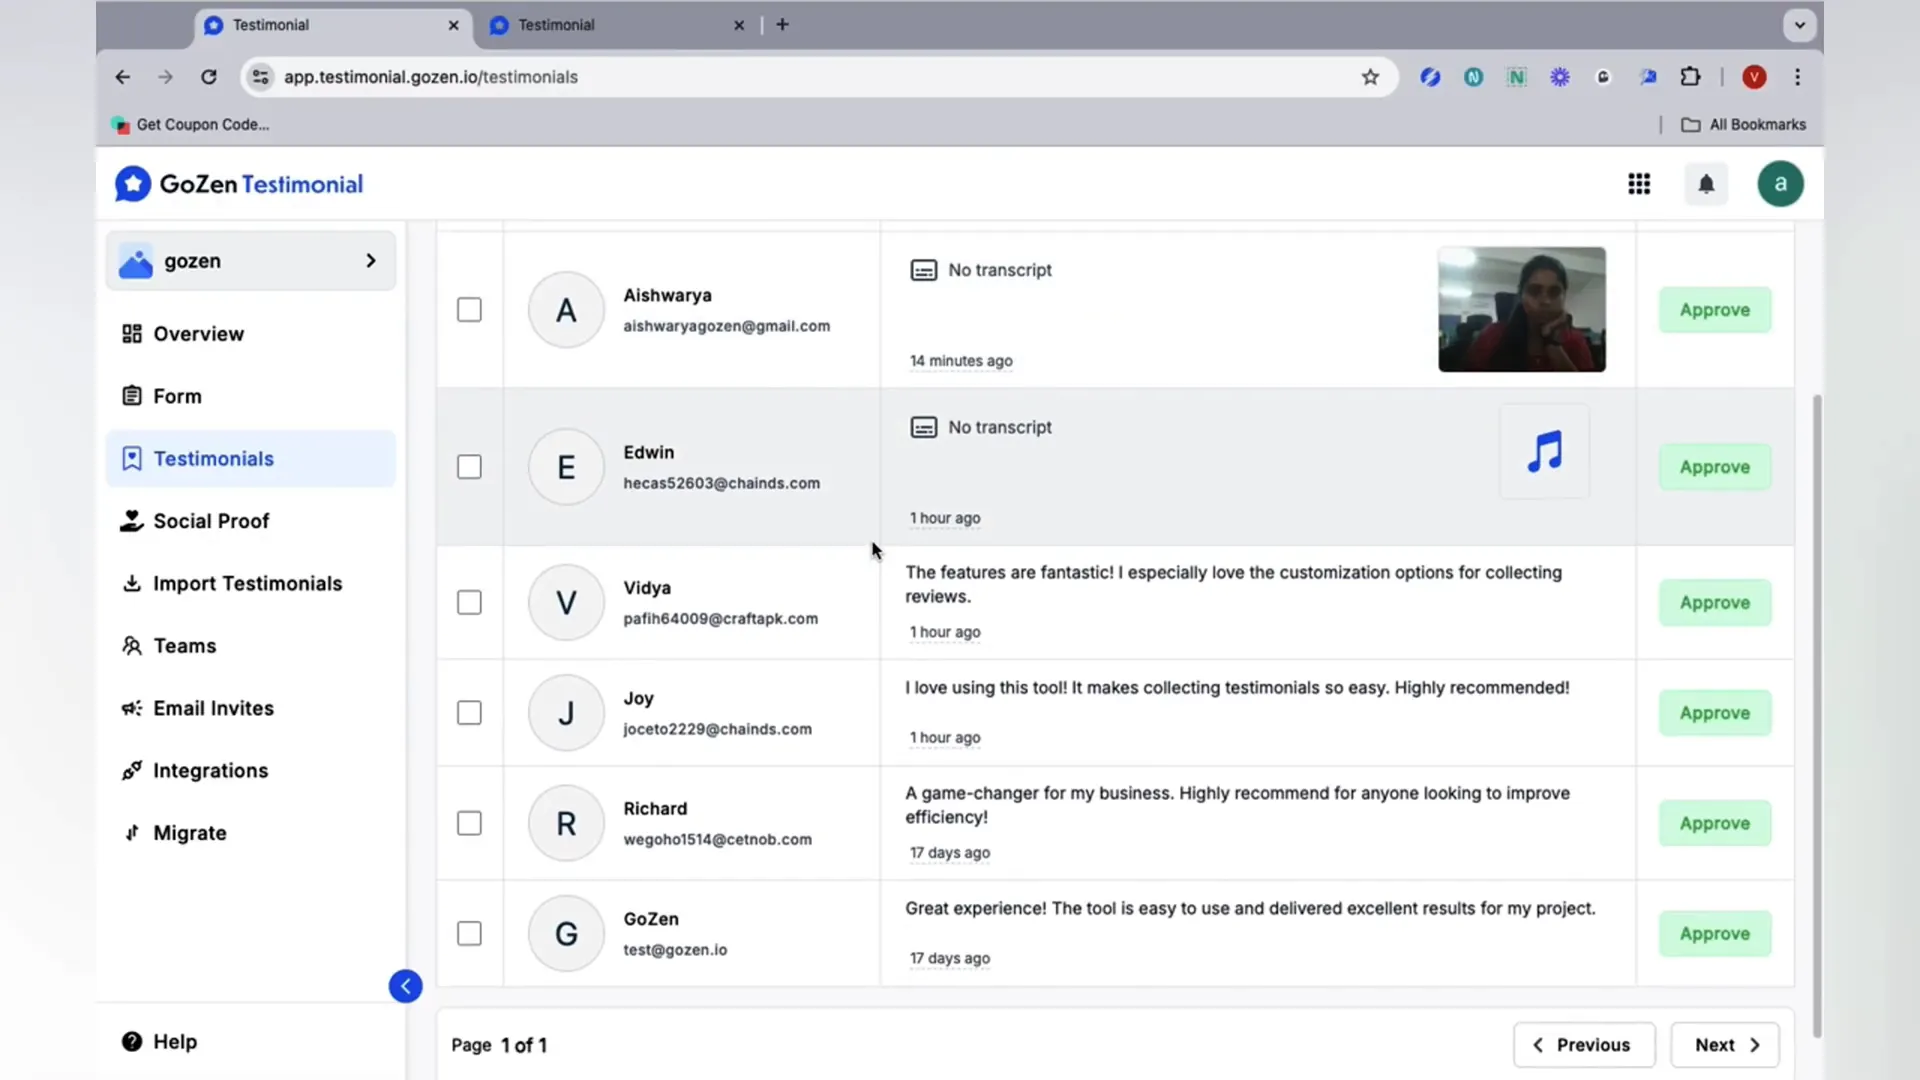1920x1080 pixels.
Task: Expand the gozen workspace switcher
Action: 251,261
